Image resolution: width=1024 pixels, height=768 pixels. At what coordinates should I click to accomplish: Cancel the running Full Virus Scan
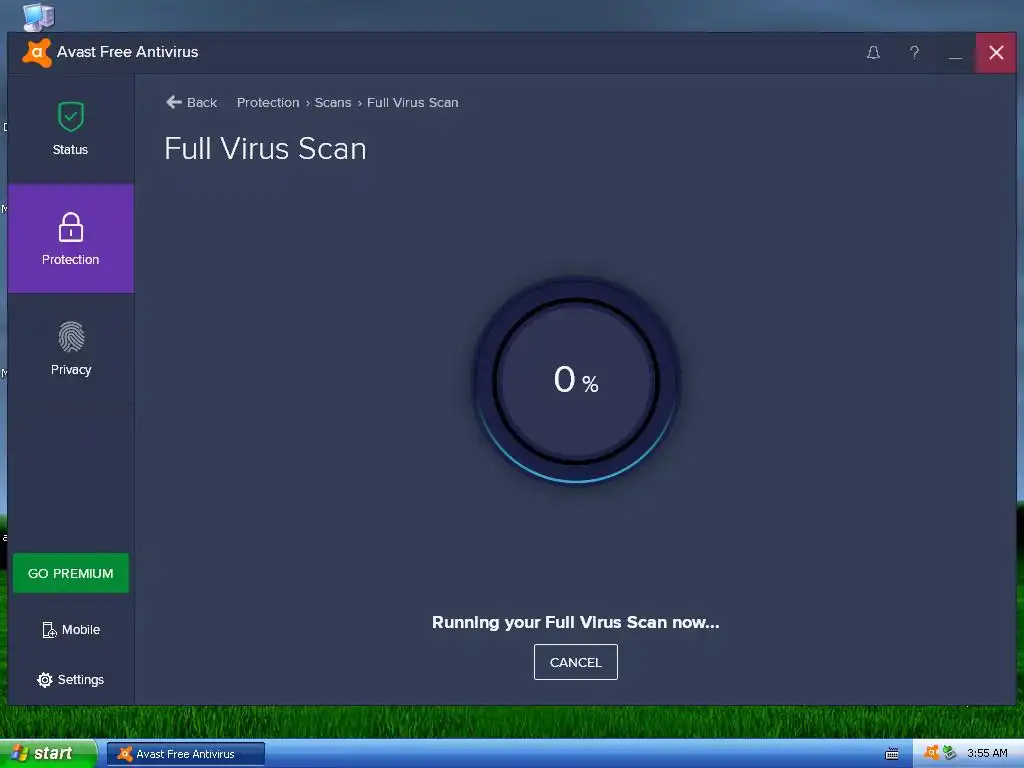point(575,662)
